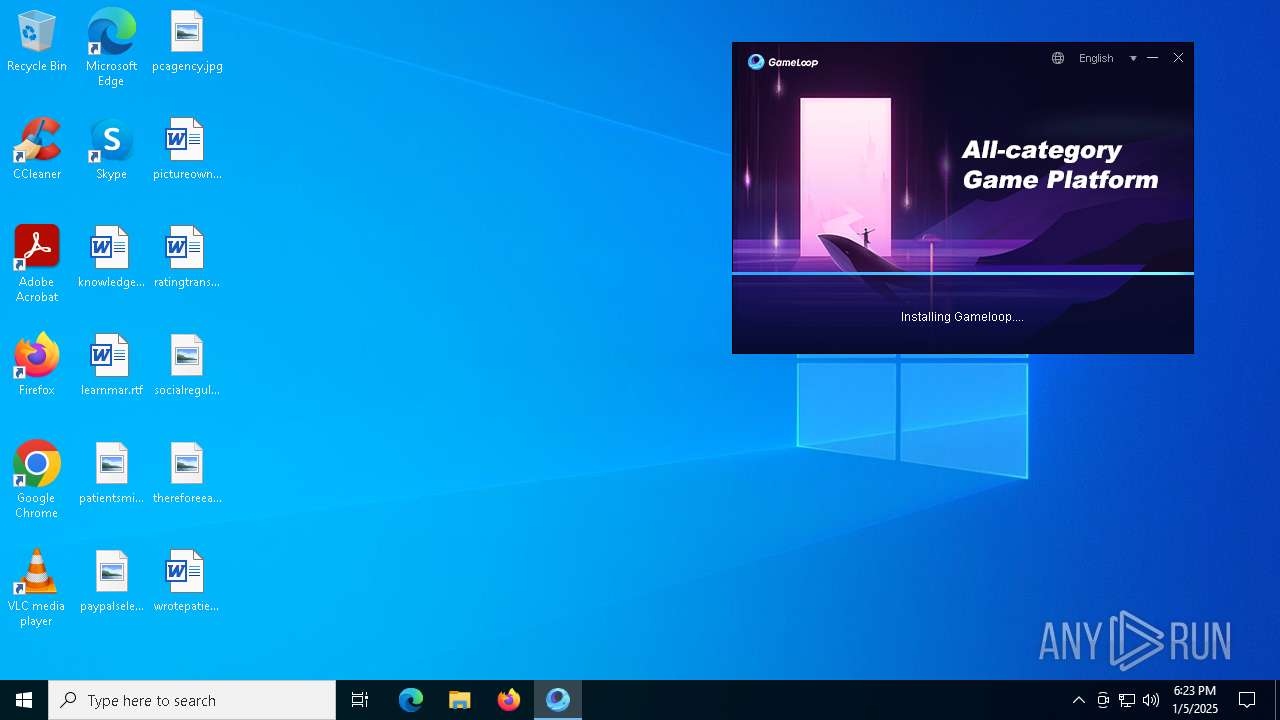This screenshot has width=1280, height=720.
Task: Select knowledge... Word document icon
Action: pos(111,258)
